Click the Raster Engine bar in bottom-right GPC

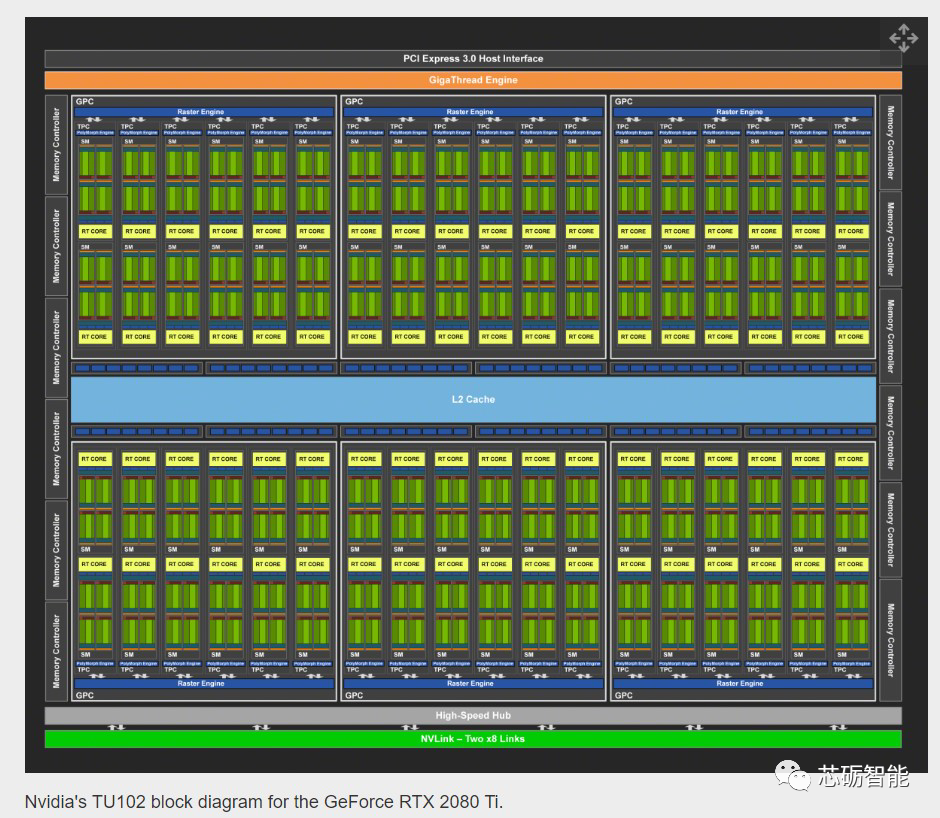point(741,684)
